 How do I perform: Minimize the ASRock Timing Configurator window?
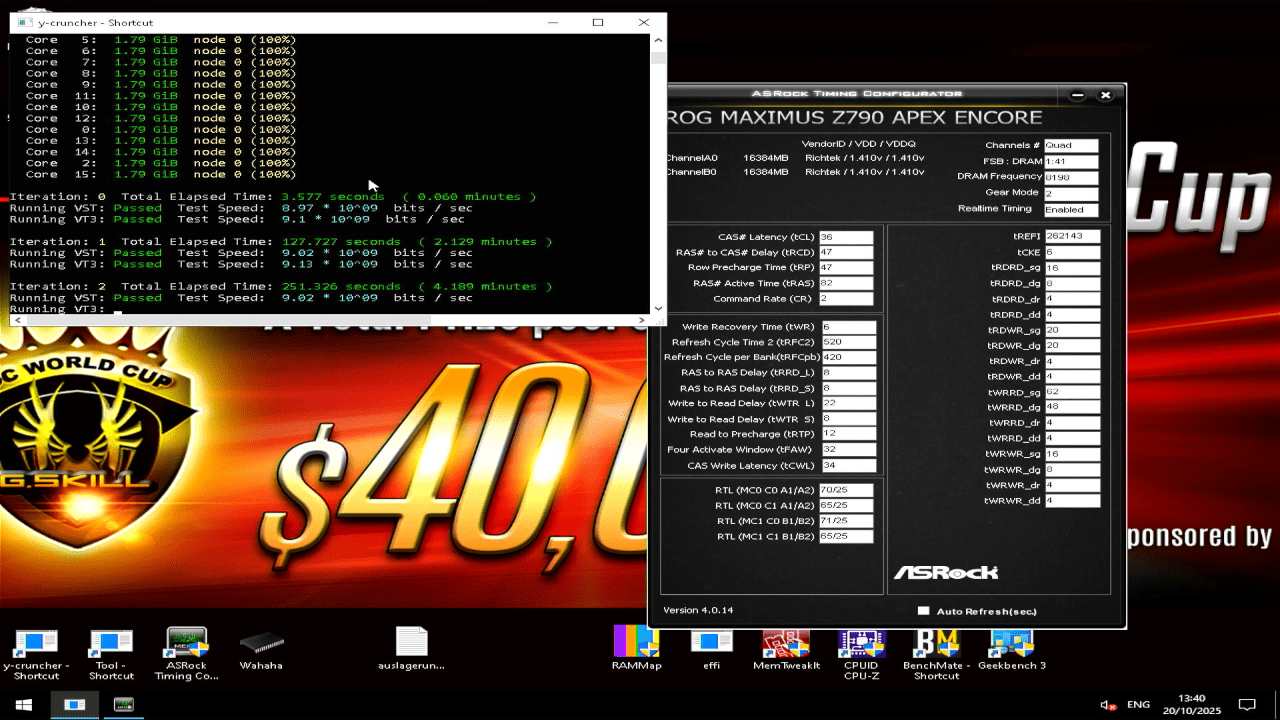tap(1077, 95)
